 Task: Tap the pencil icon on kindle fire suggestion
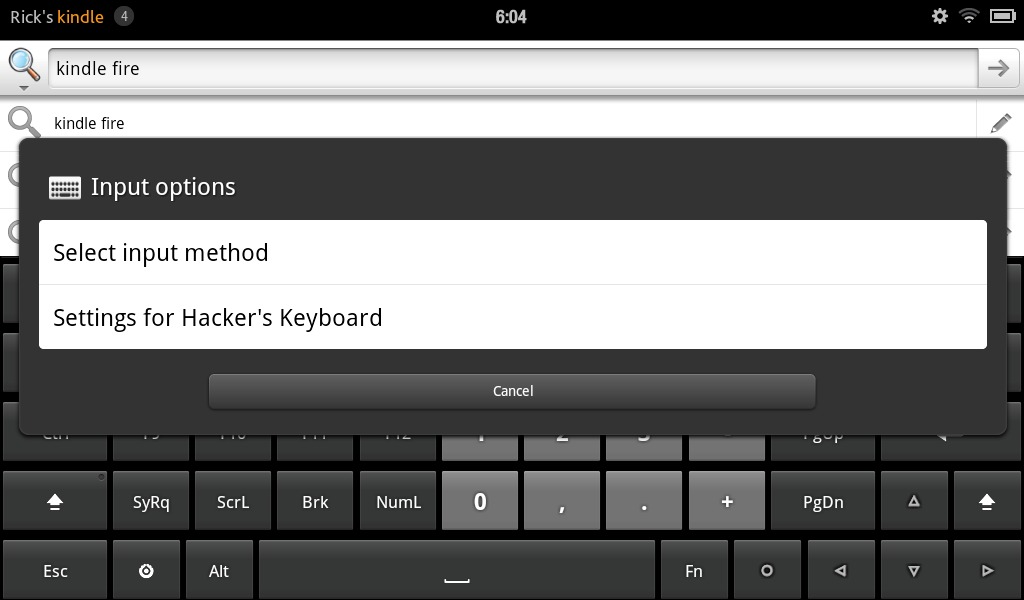(x=1000, y=123)
